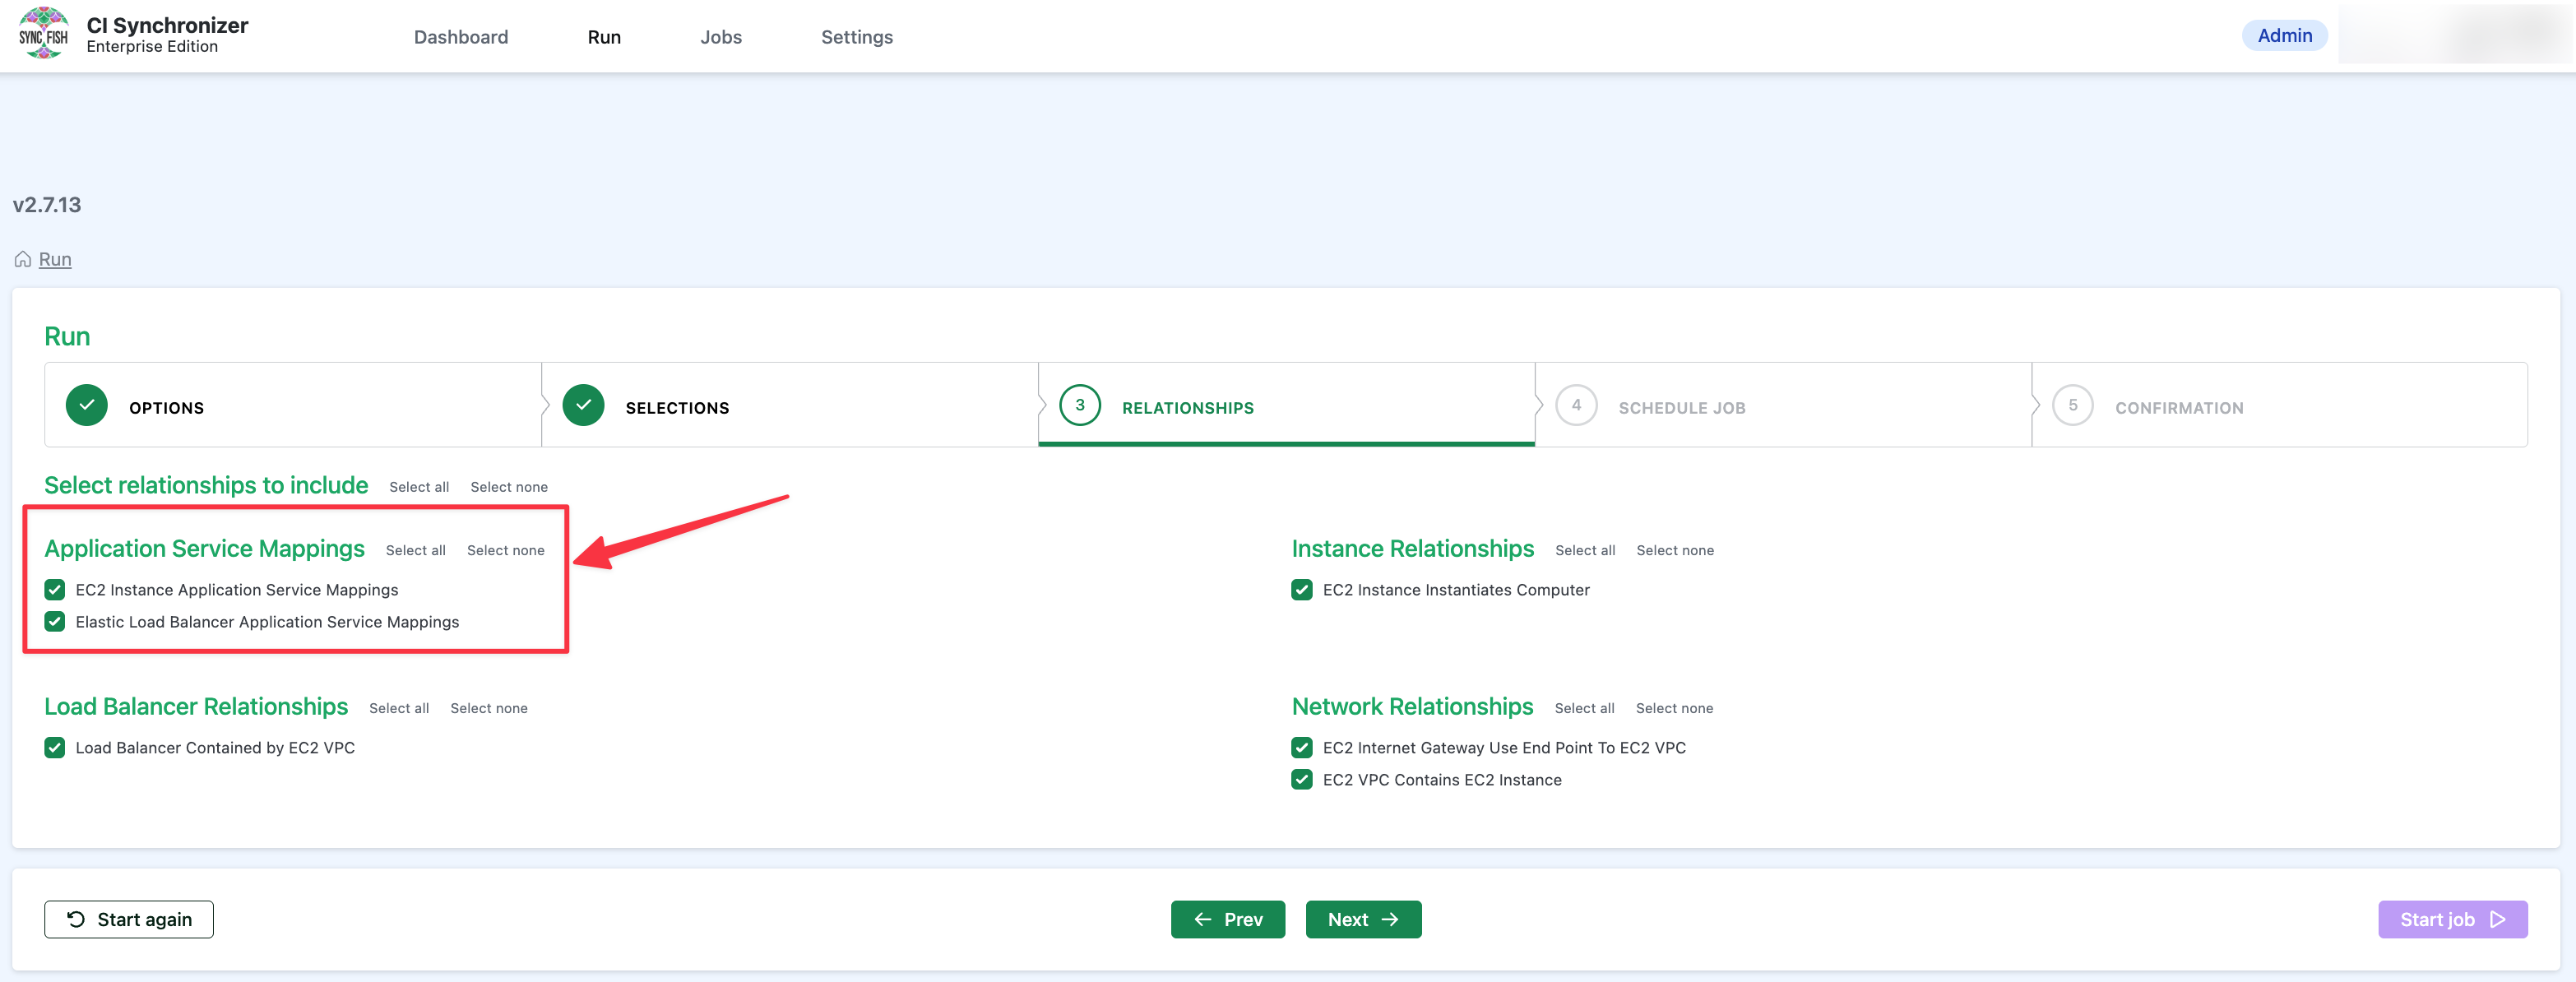Select none for Application Service Mappings
The image size is (2576, 982).
[x=506, y=550]
